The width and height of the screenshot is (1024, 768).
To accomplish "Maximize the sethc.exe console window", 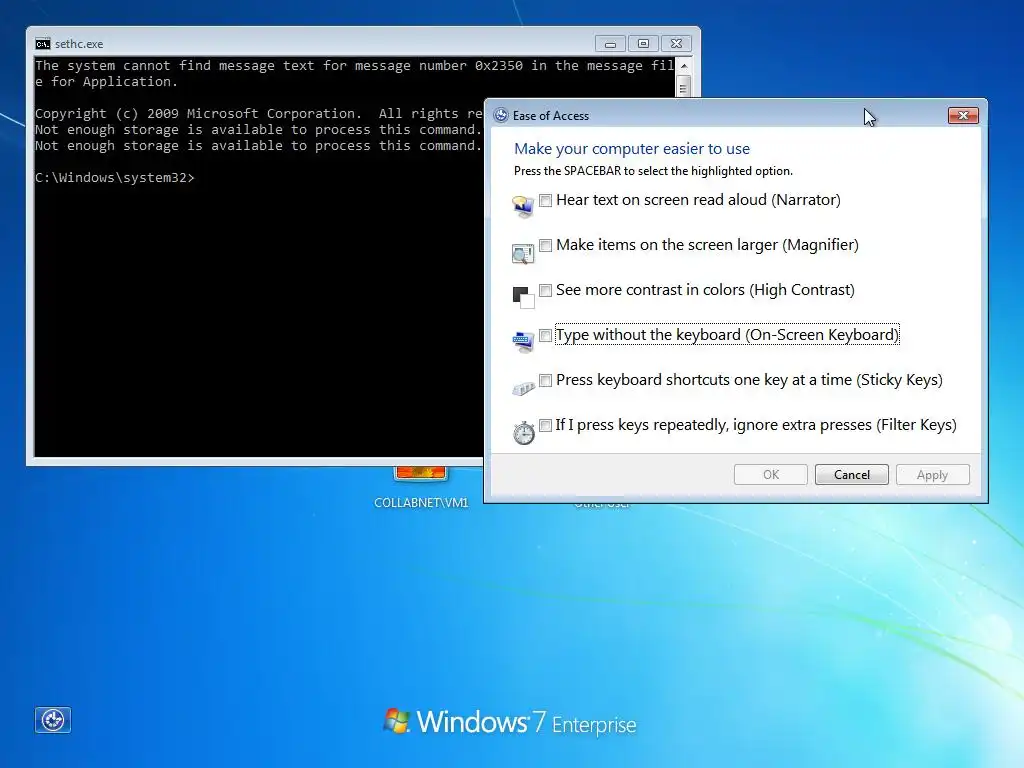I will tap(643, 44).
